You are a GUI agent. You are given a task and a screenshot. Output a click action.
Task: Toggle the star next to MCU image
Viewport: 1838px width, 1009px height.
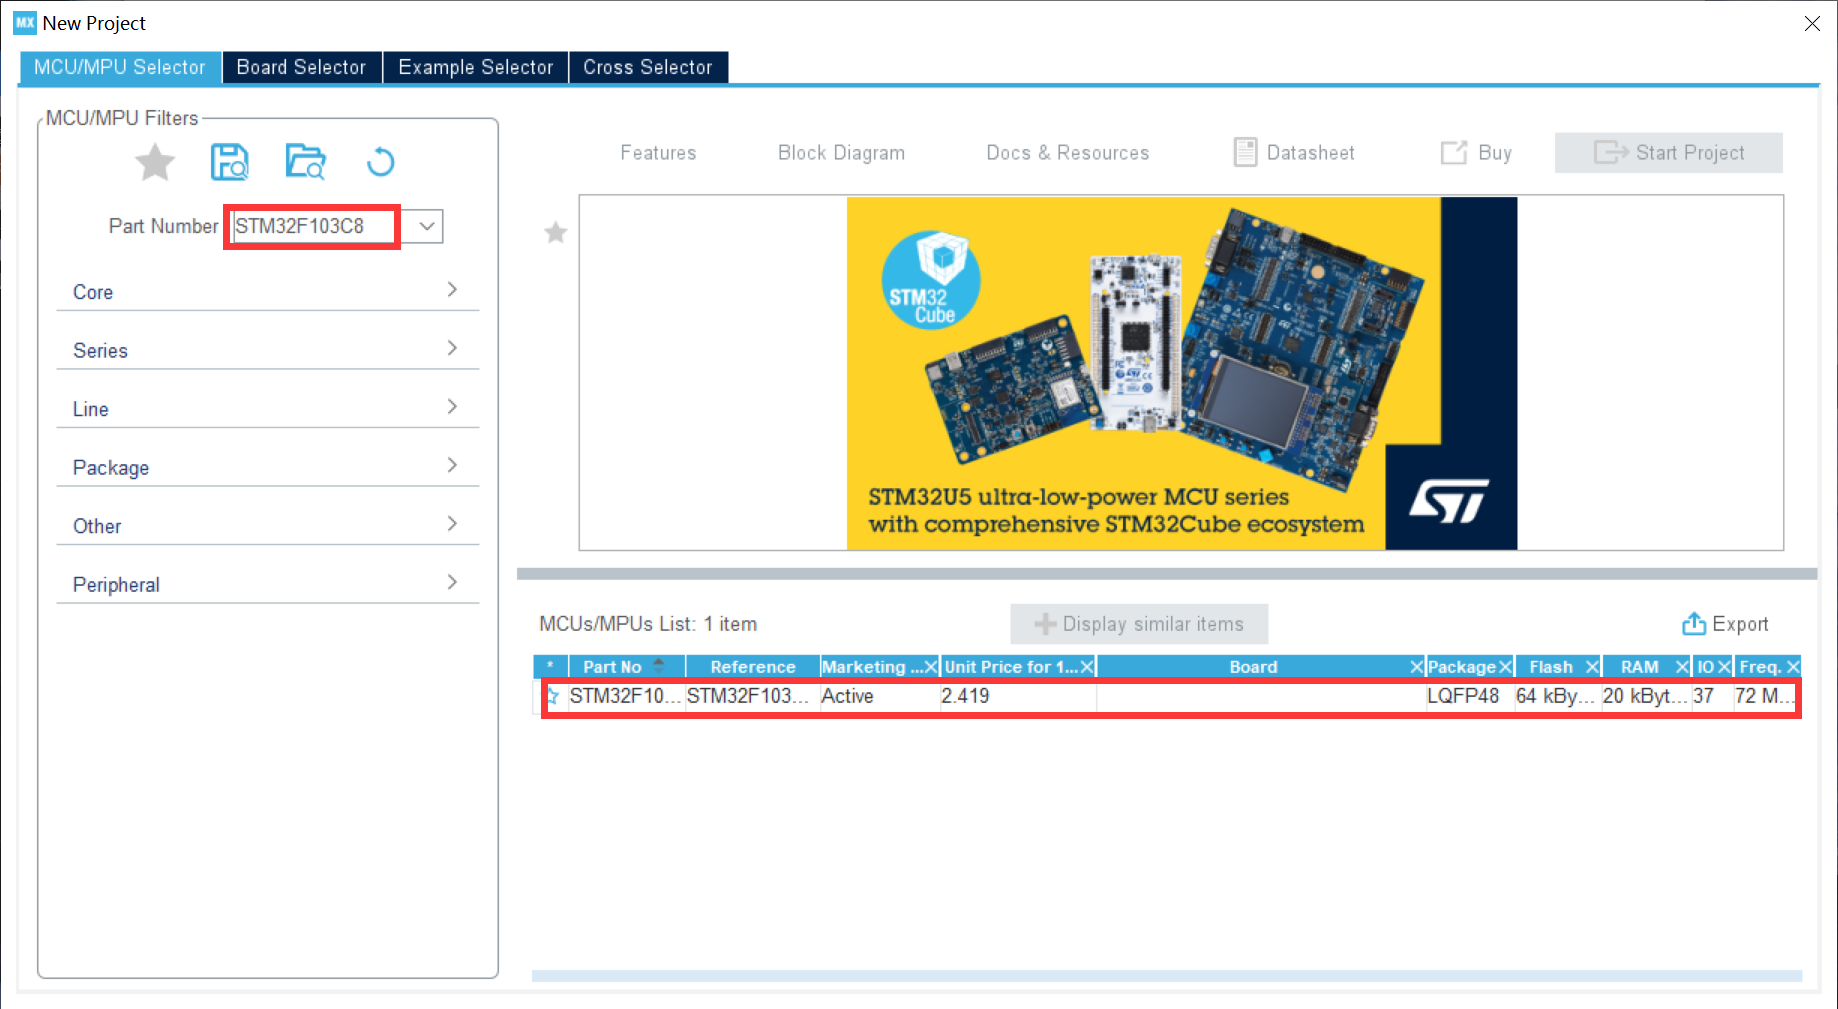coord(555,233)
